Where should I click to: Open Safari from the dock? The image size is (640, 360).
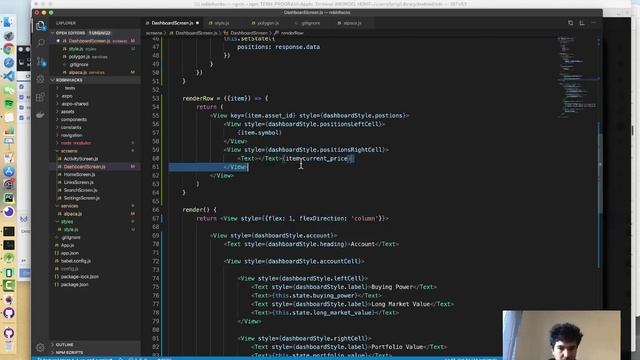[9, 63]
